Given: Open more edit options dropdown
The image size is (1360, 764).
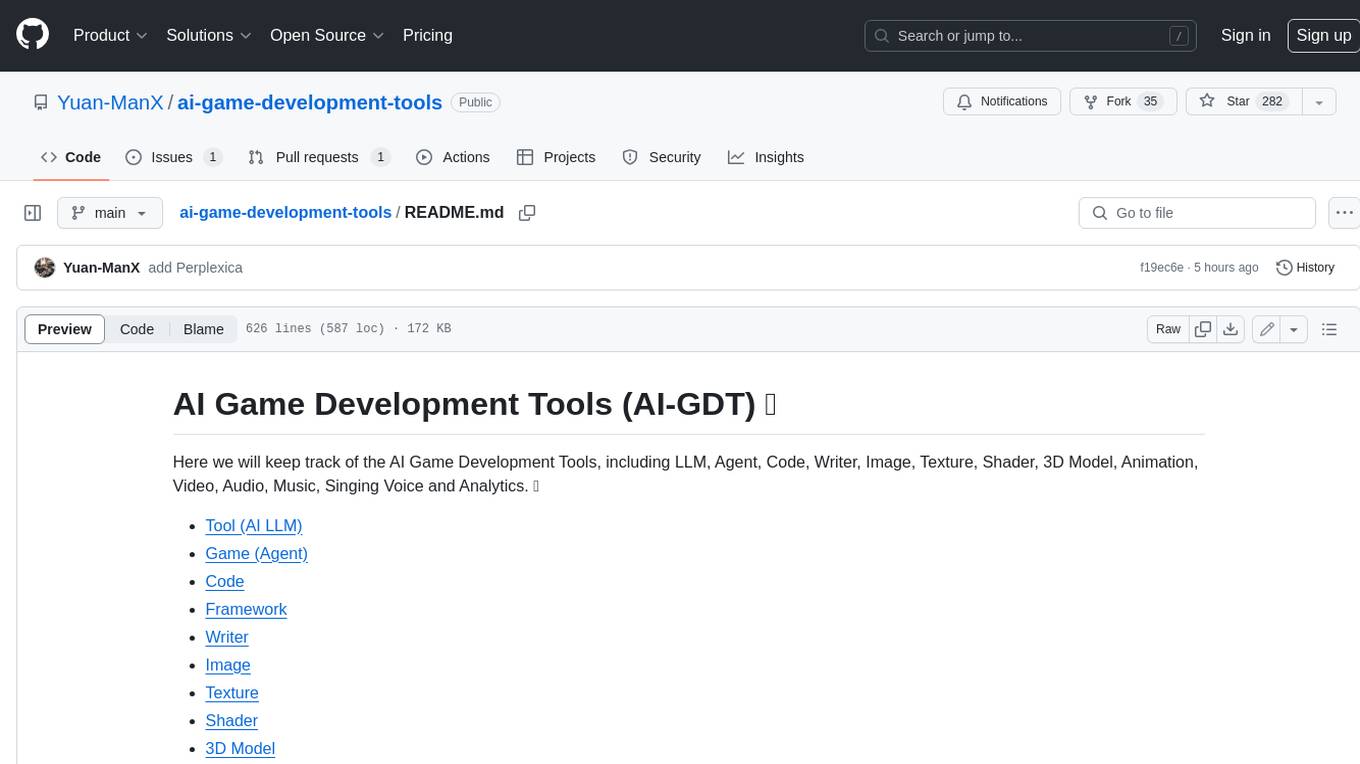Looking at the screenshot, I should click(x=1294, y=329).
